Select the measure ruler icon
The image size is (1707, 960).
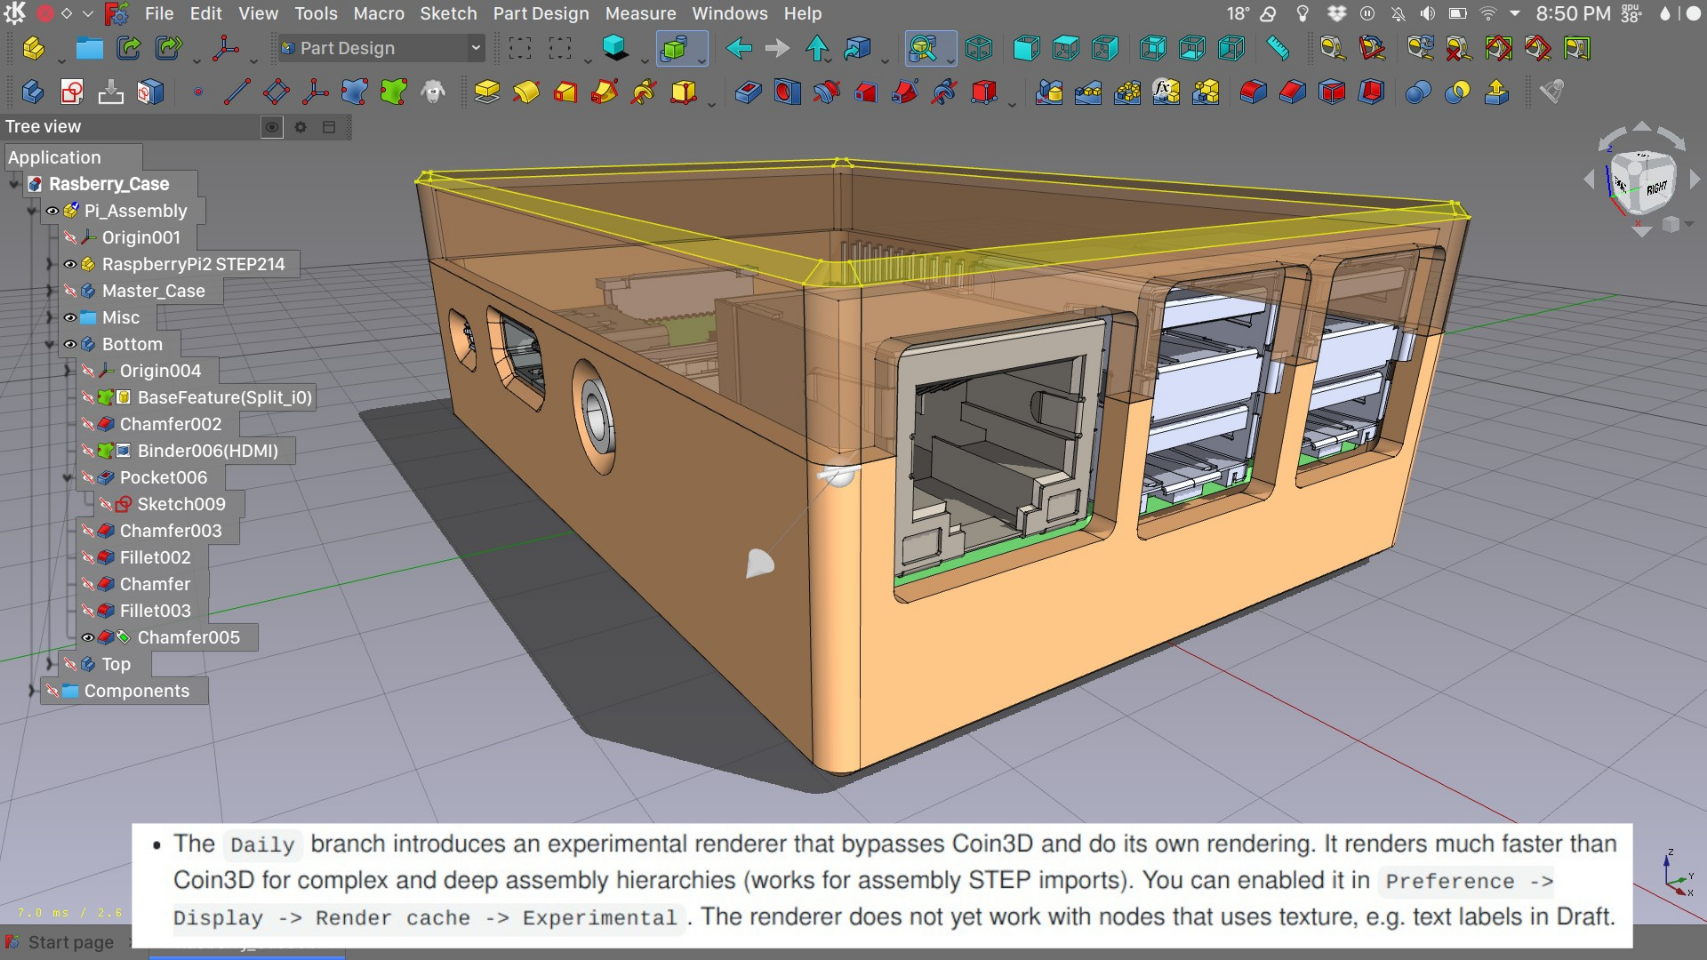[1277, 48]
